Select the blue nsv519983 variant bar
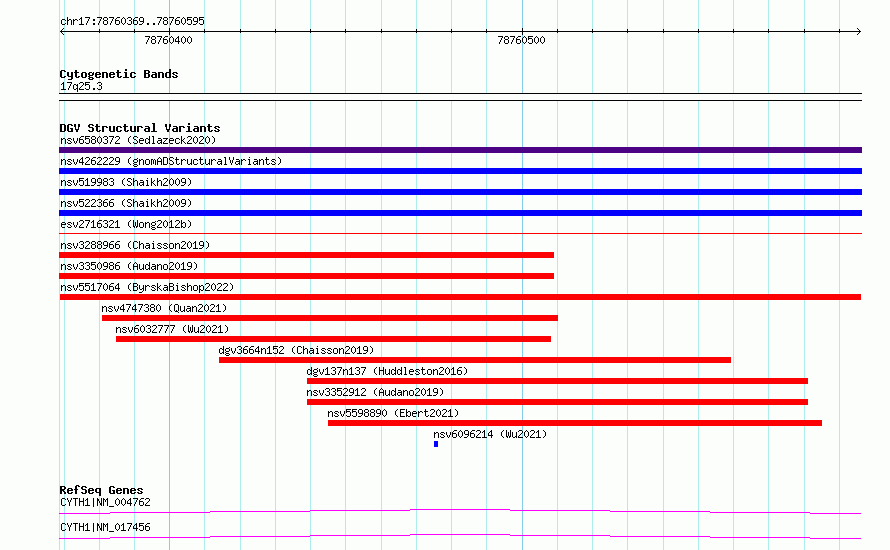This screenshot has width=890, height=550. tap(460, 192)
